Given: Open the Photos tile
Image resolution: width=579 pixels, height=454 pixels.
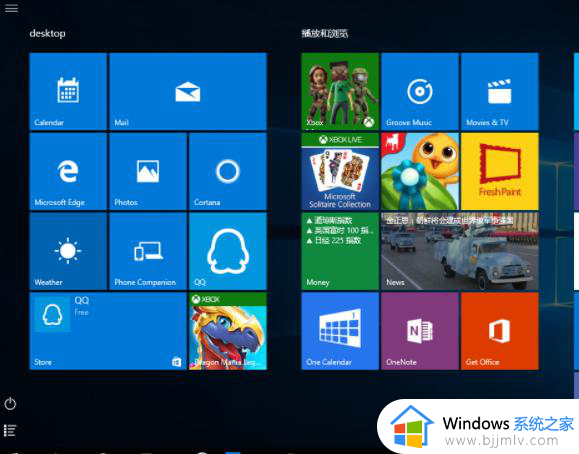Looking at the screenshot, I should pos(148,171).
